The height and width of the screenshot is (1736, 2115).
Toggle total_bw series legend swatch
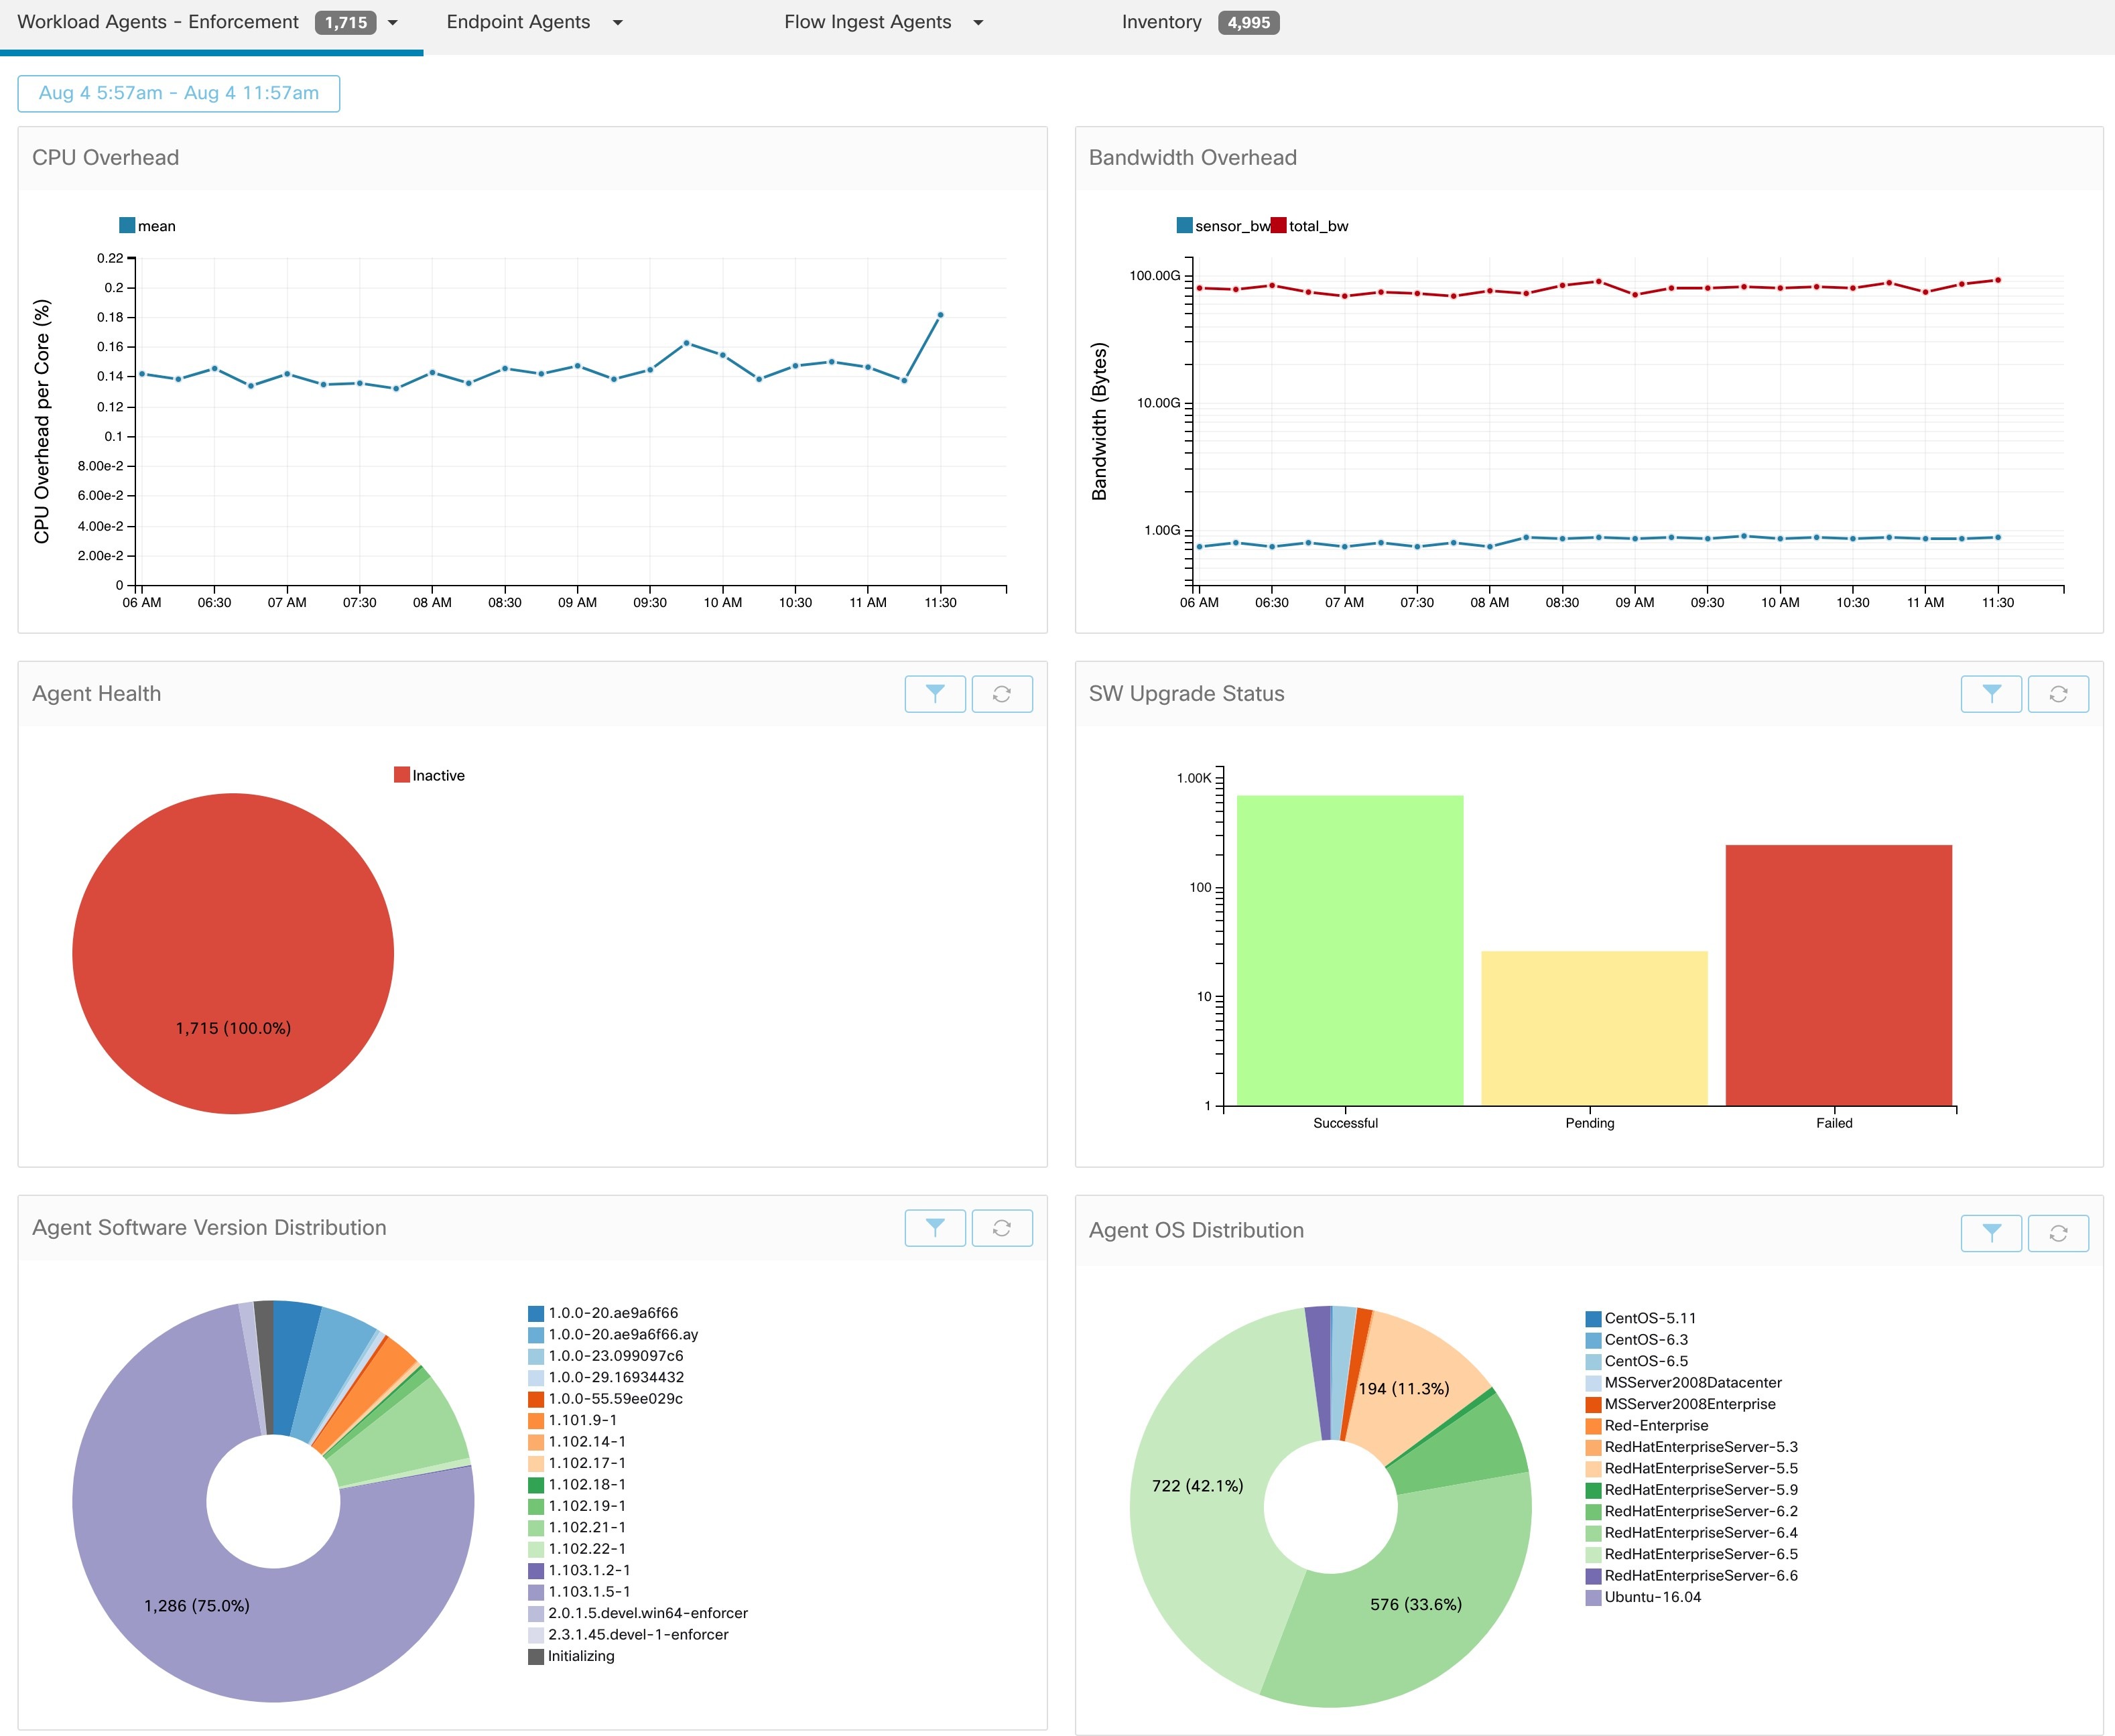click(x=1278, y=225)
